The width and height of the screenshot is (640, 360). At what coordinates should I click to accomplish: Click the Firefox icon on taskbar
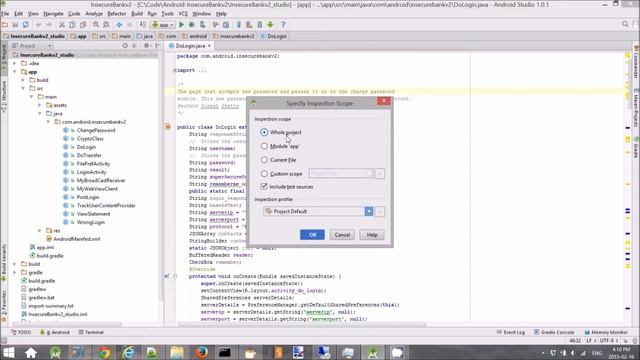pyautogui.click(x=201, y=352)
